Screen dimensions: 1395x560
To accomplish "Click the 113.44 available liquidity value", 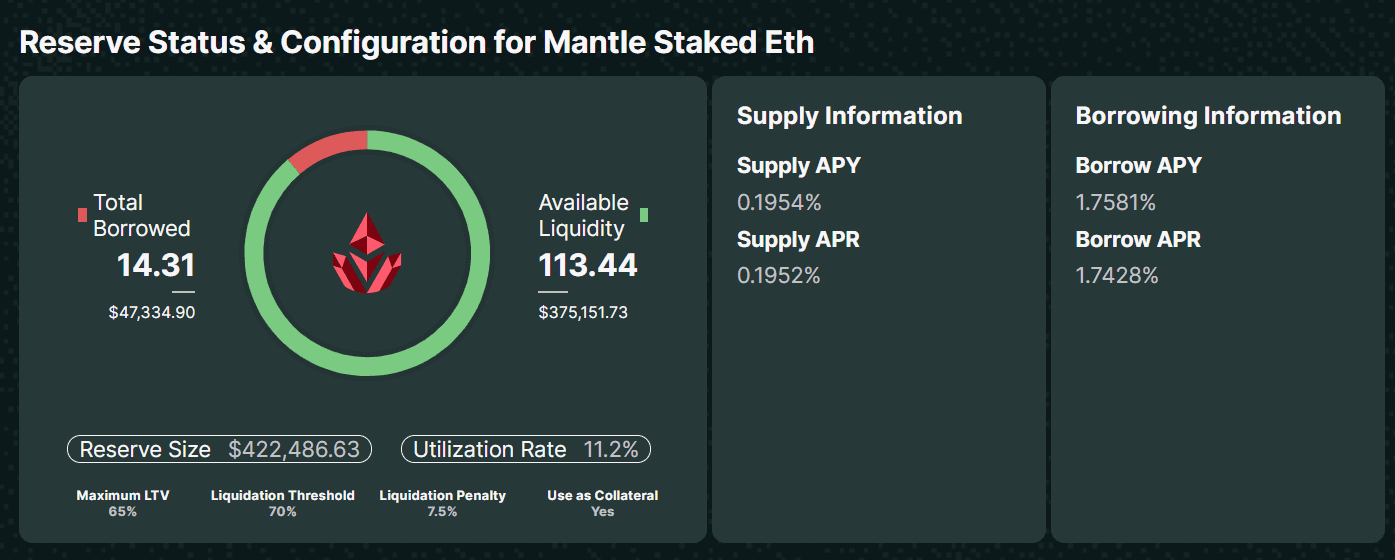I will [588, 265].
